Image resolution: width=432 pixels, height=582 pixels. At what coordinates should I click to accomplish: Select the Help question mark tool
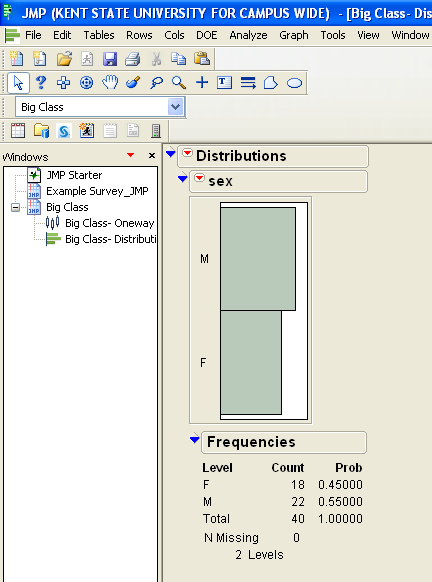41,82
